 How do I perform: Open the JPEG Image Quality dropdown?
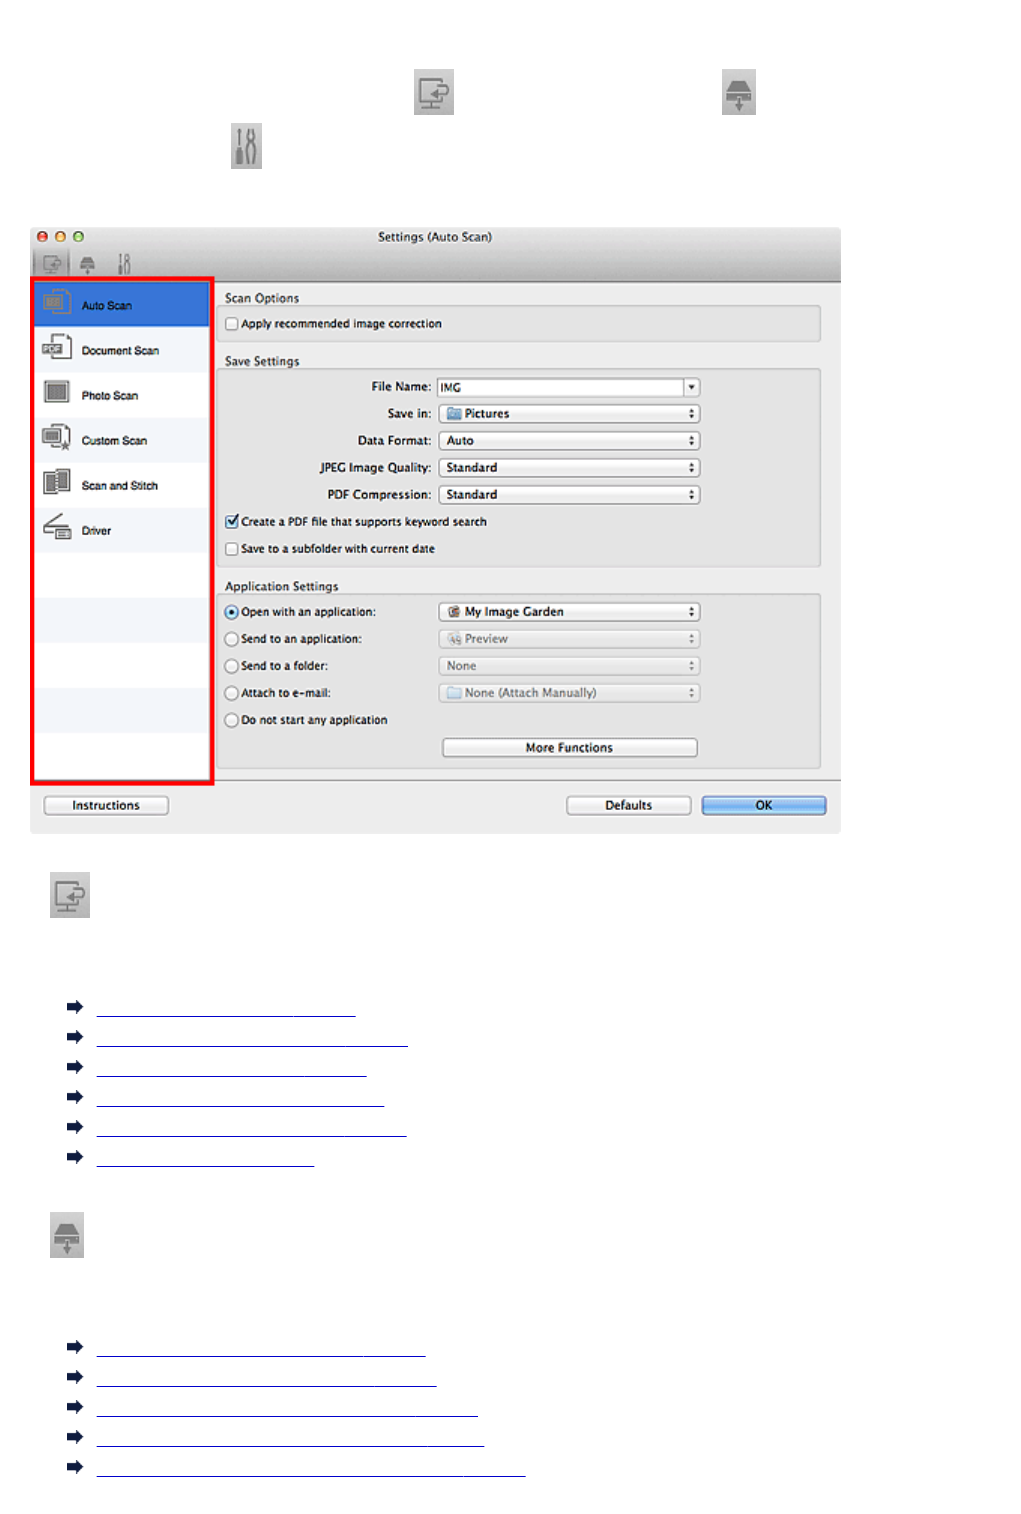tap(569, 468)
